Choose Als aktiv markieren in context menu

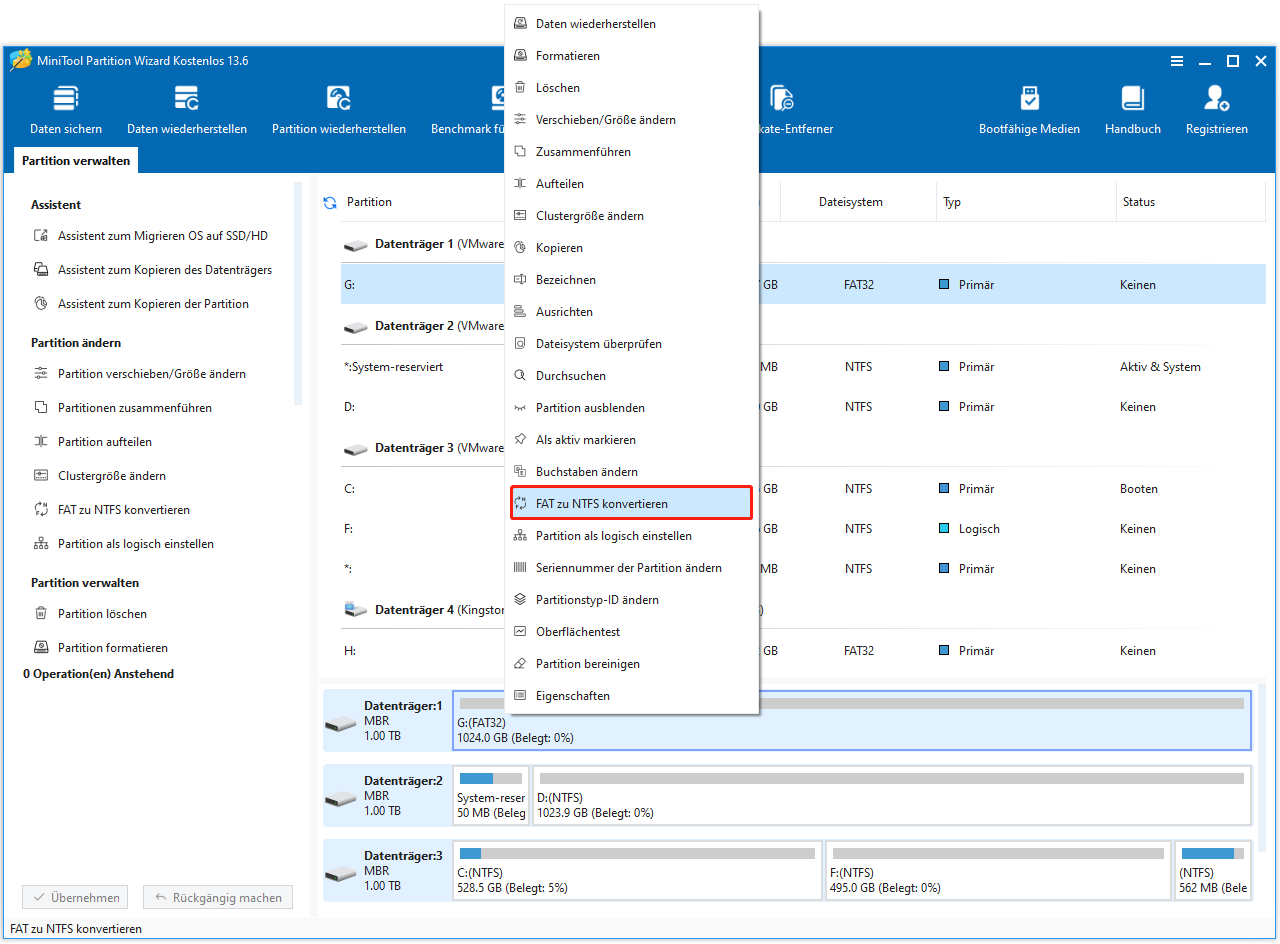point(631,440)
